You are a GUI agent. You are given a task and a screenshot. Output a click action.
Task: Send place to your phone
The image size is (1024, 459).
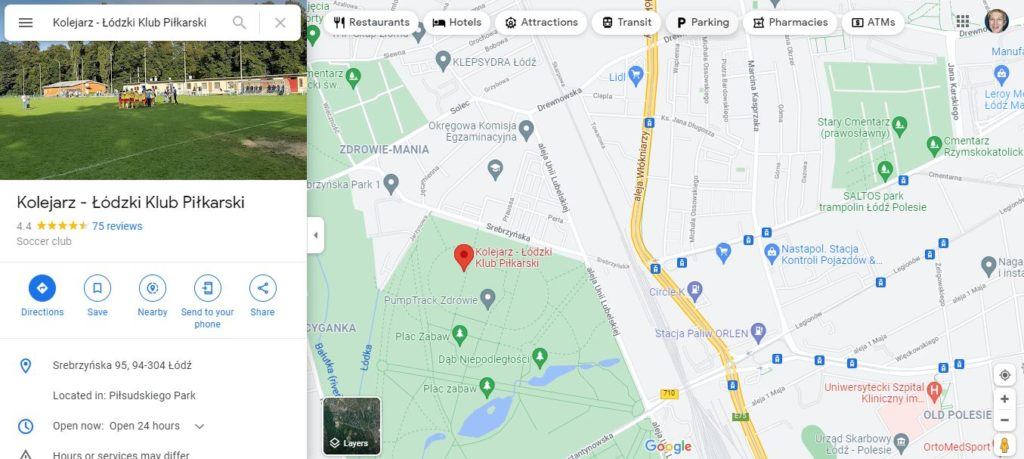pos(208,302)
